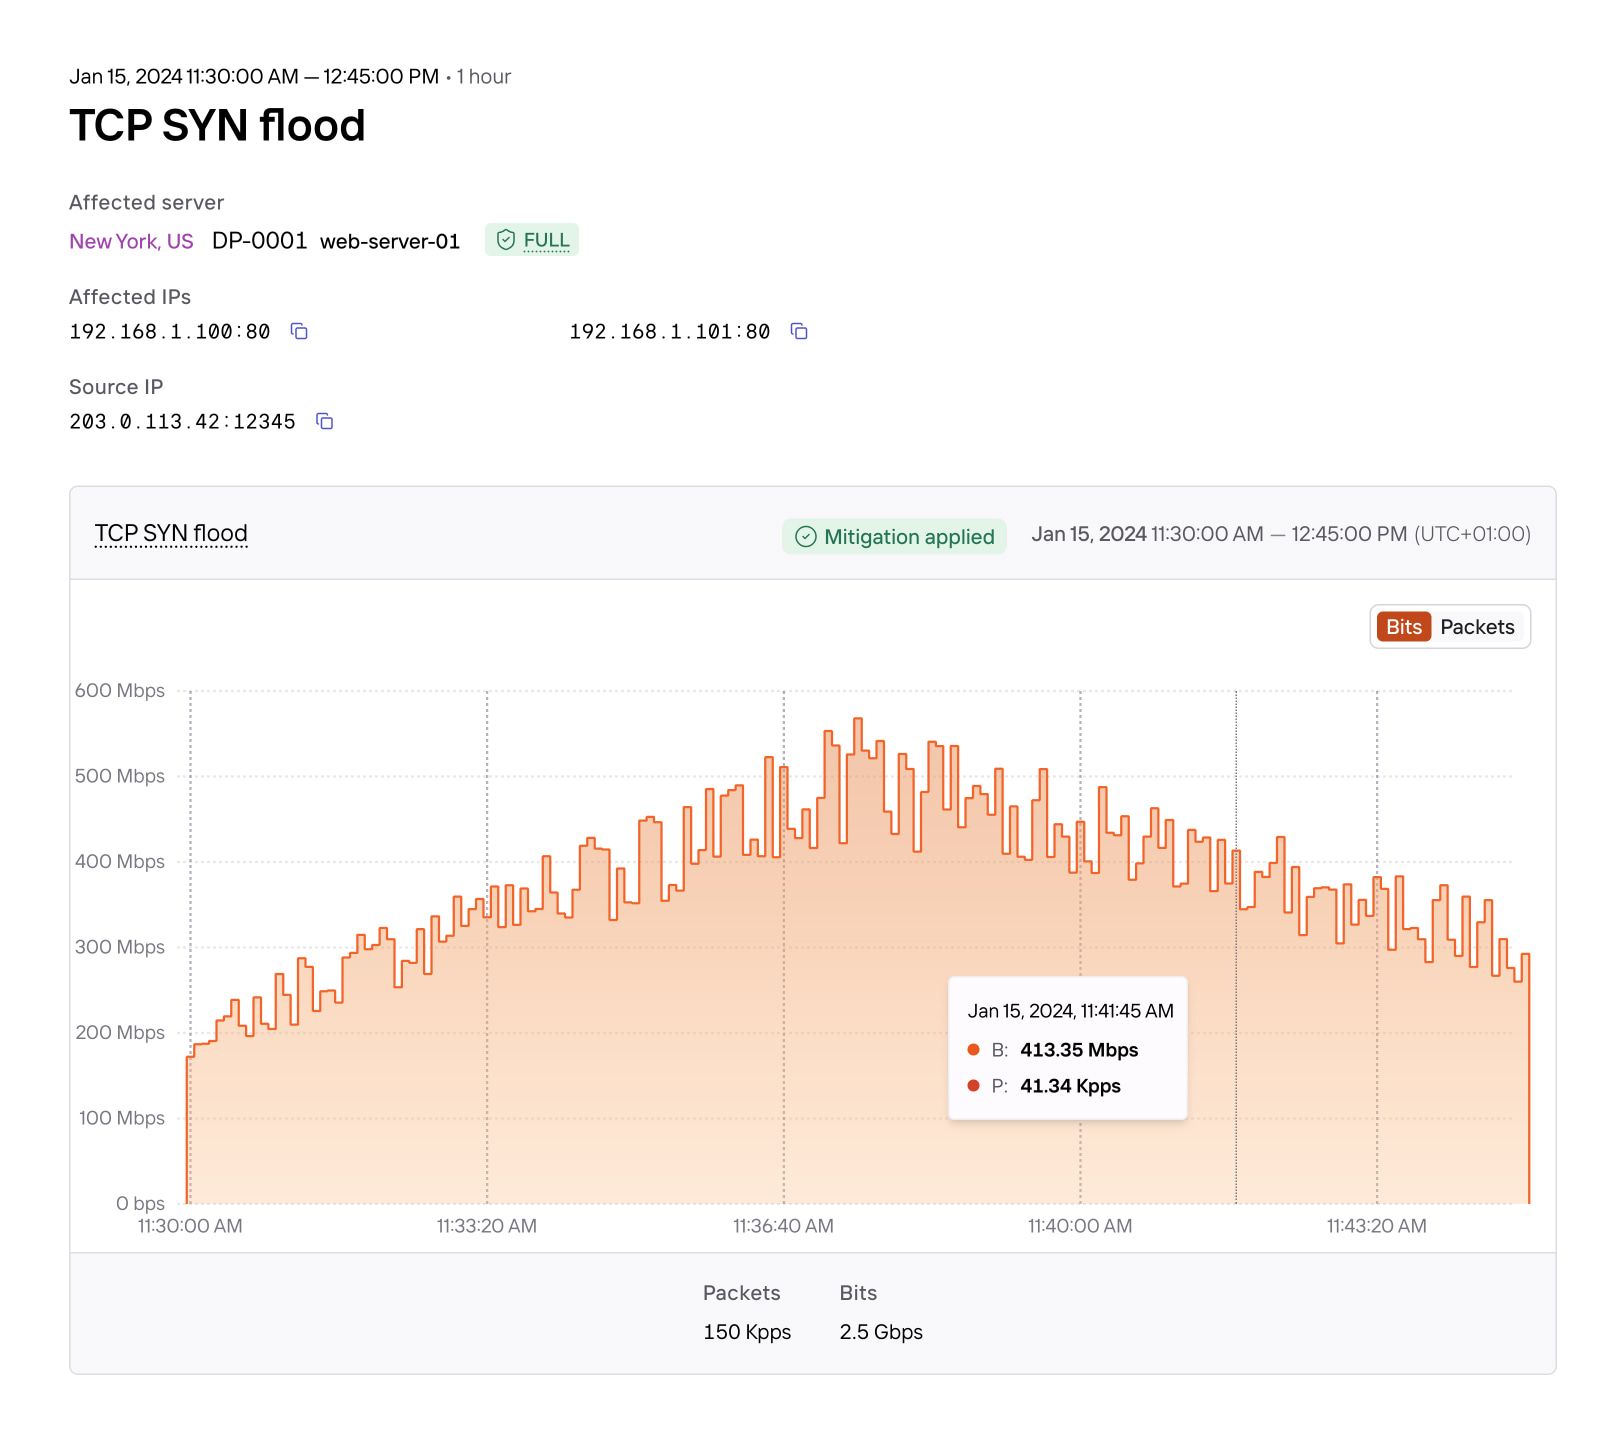
Task: Switch the chart to Packets view
Action: click(x=1477, y=627)
